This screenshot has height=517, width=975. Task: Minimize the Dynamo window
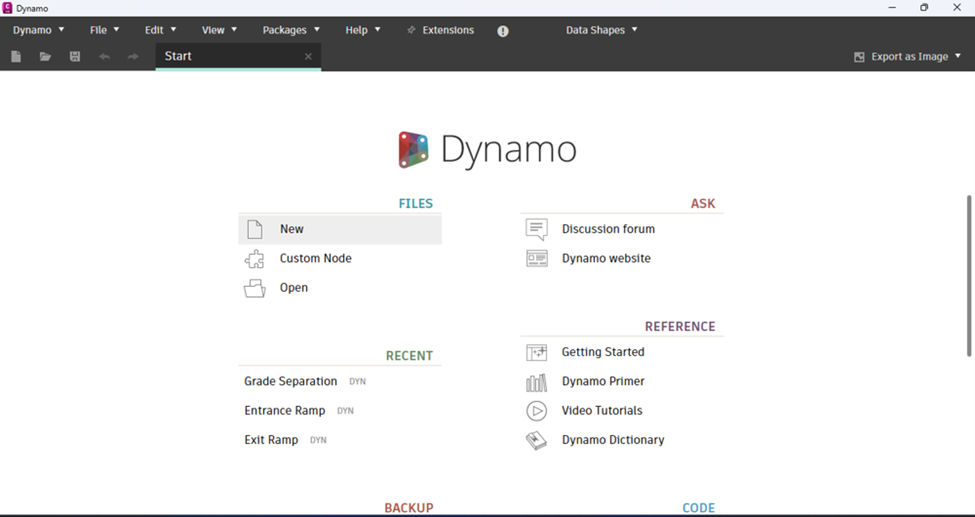tap(892, 8)
